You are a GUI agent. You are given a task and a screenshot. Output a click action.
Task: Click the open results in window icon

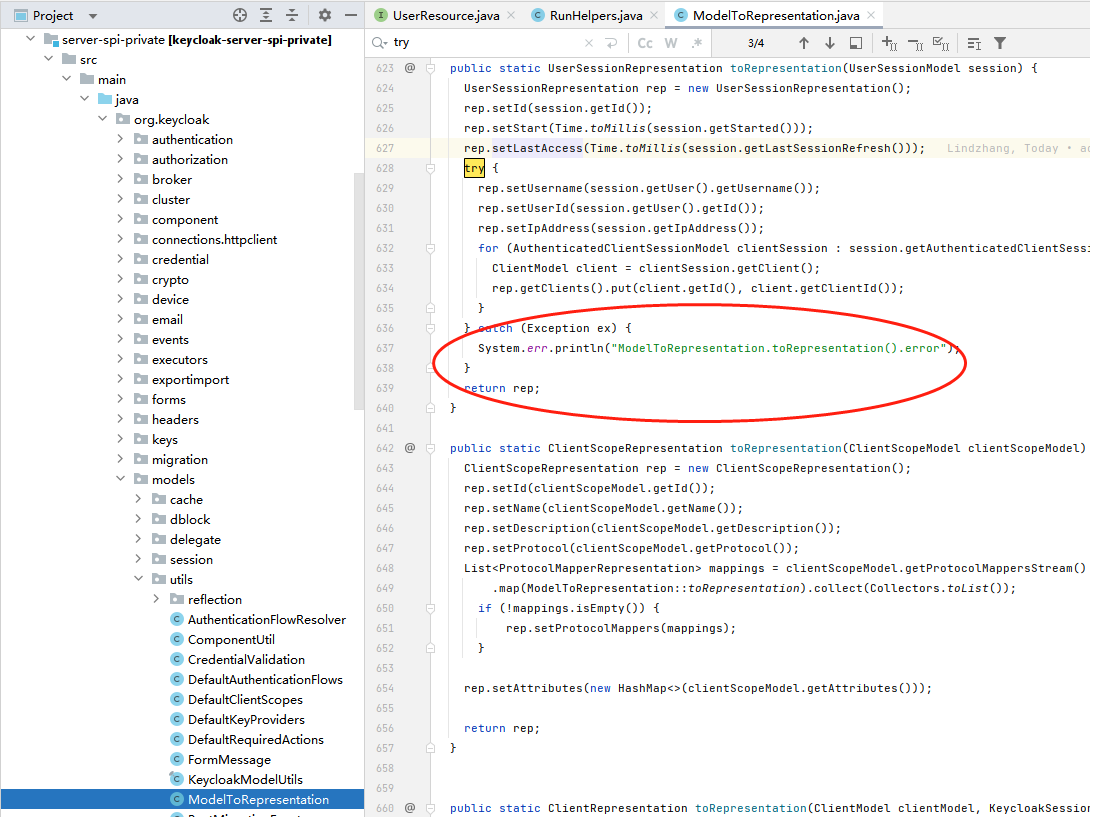(855, 43)
